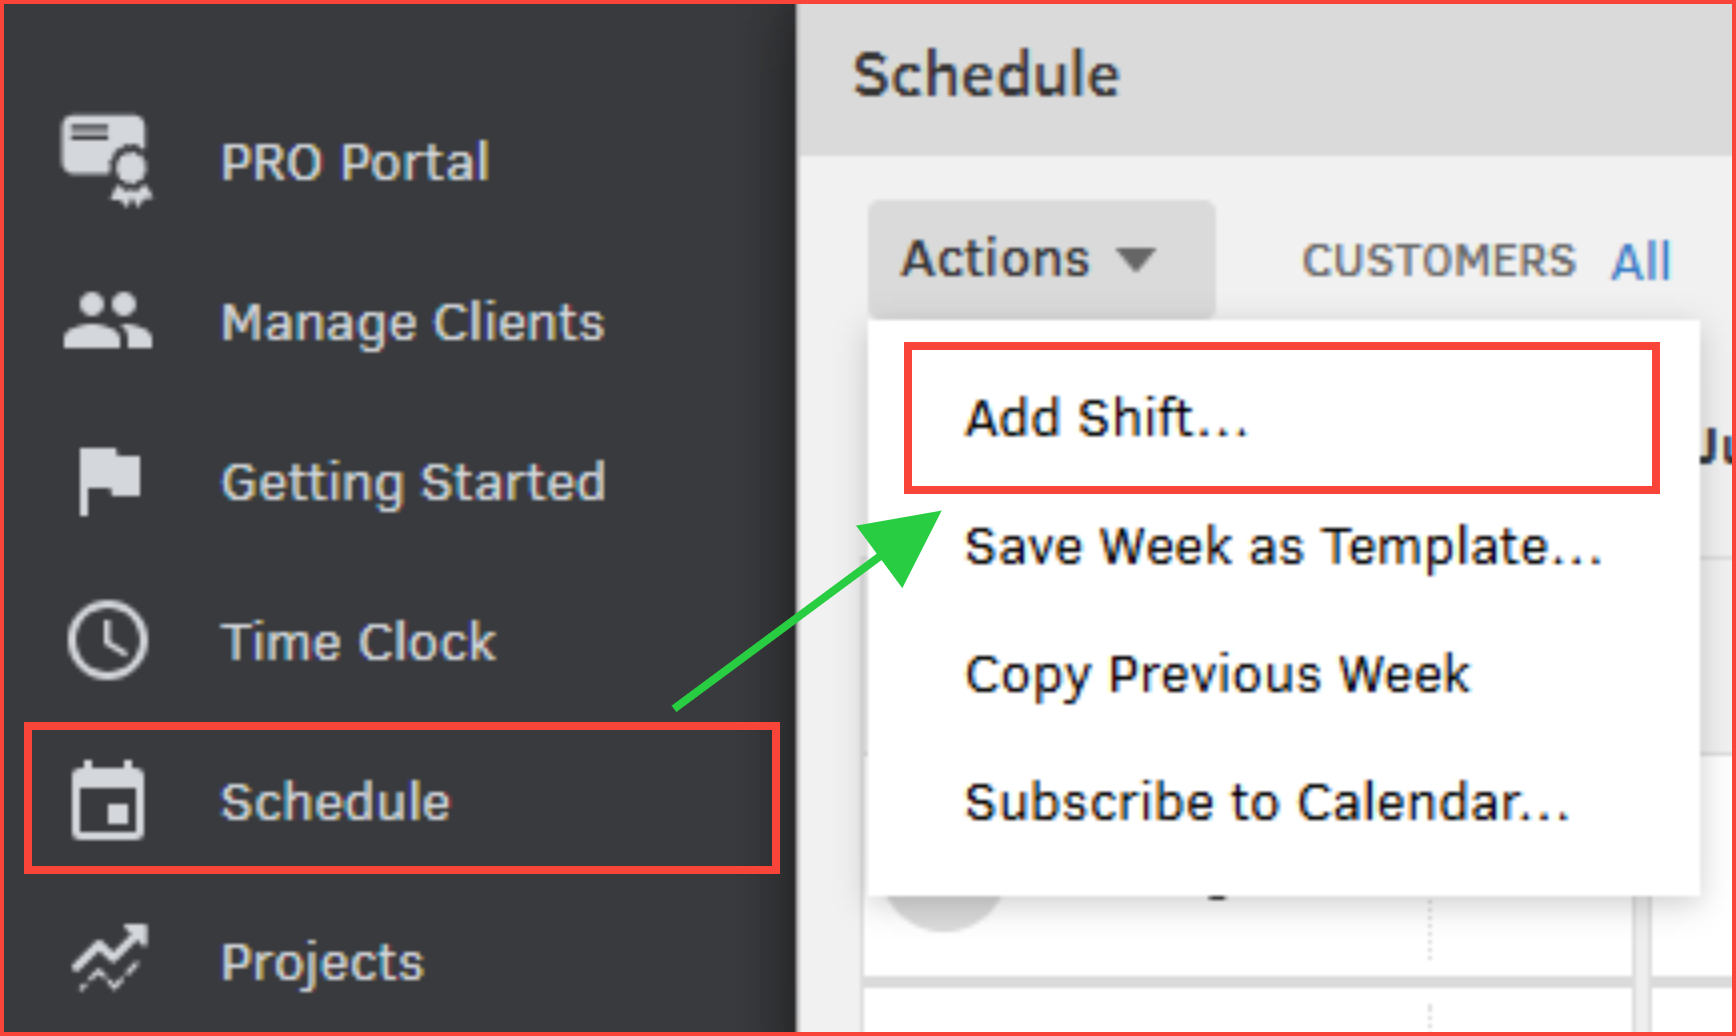The width and height of the screenshot is (1736, 1036).
Task: Click the PRO Portal certificate icon
Action: point(107,159)
